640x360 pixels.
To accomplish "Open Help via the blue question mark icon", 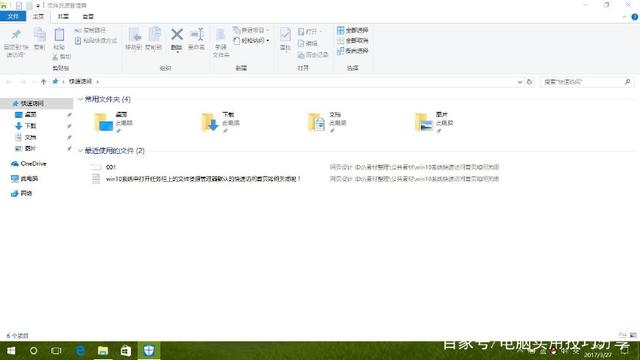I will 635,17.
